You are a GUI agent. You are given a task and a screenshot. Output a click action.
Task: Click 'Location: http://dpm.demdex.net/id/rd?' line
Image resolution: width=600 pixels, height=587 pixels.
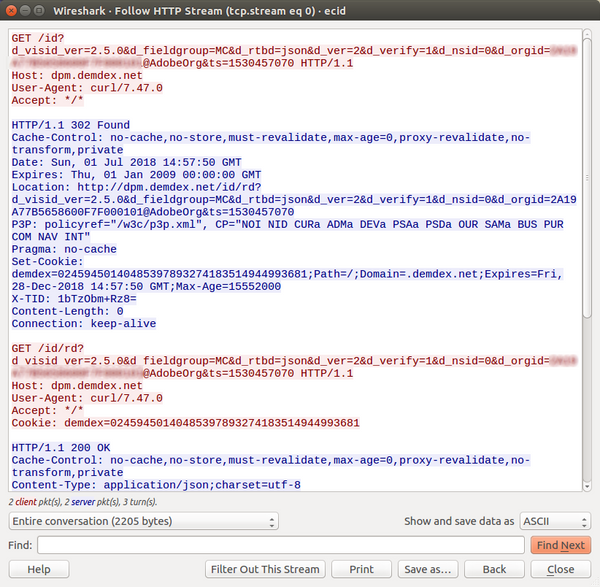tap(136, 187)
